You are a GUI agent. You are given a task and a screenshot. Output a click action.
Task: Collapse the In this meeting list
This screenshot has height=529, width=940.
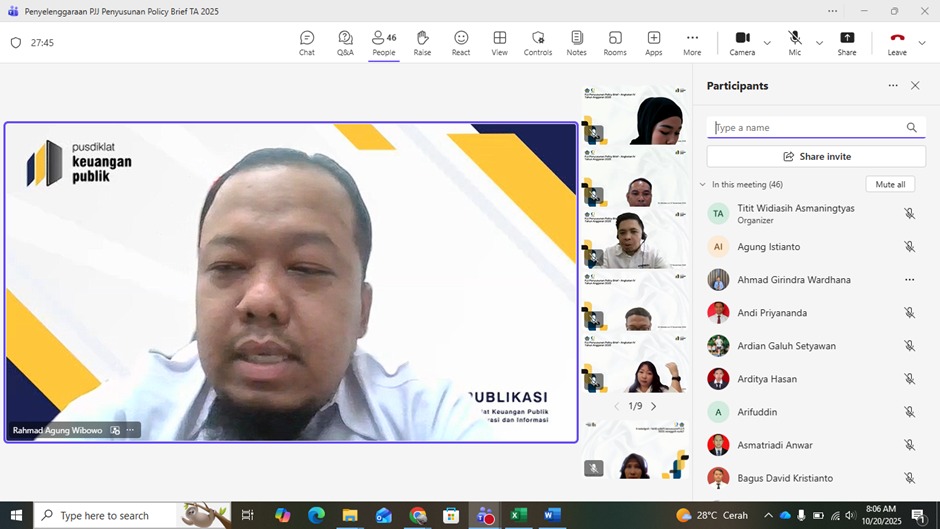click(x=703, y=185)
